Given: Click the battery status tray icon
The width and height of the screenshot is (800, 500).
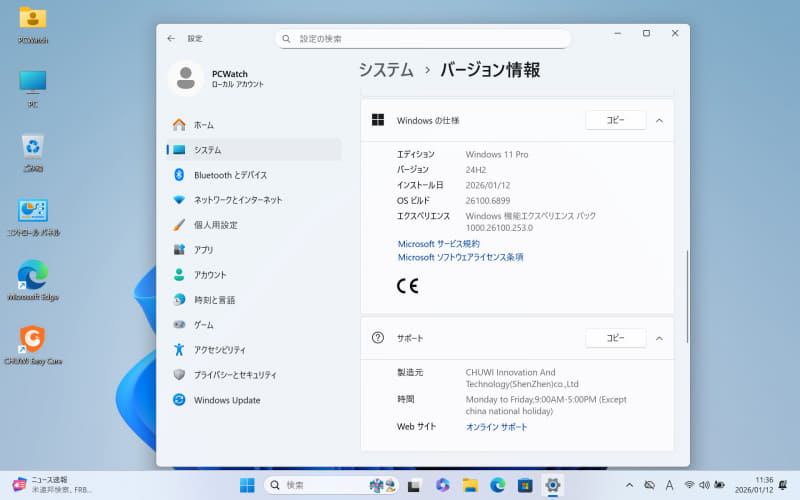Looking at the screenshot, I should tap(719, 485).
